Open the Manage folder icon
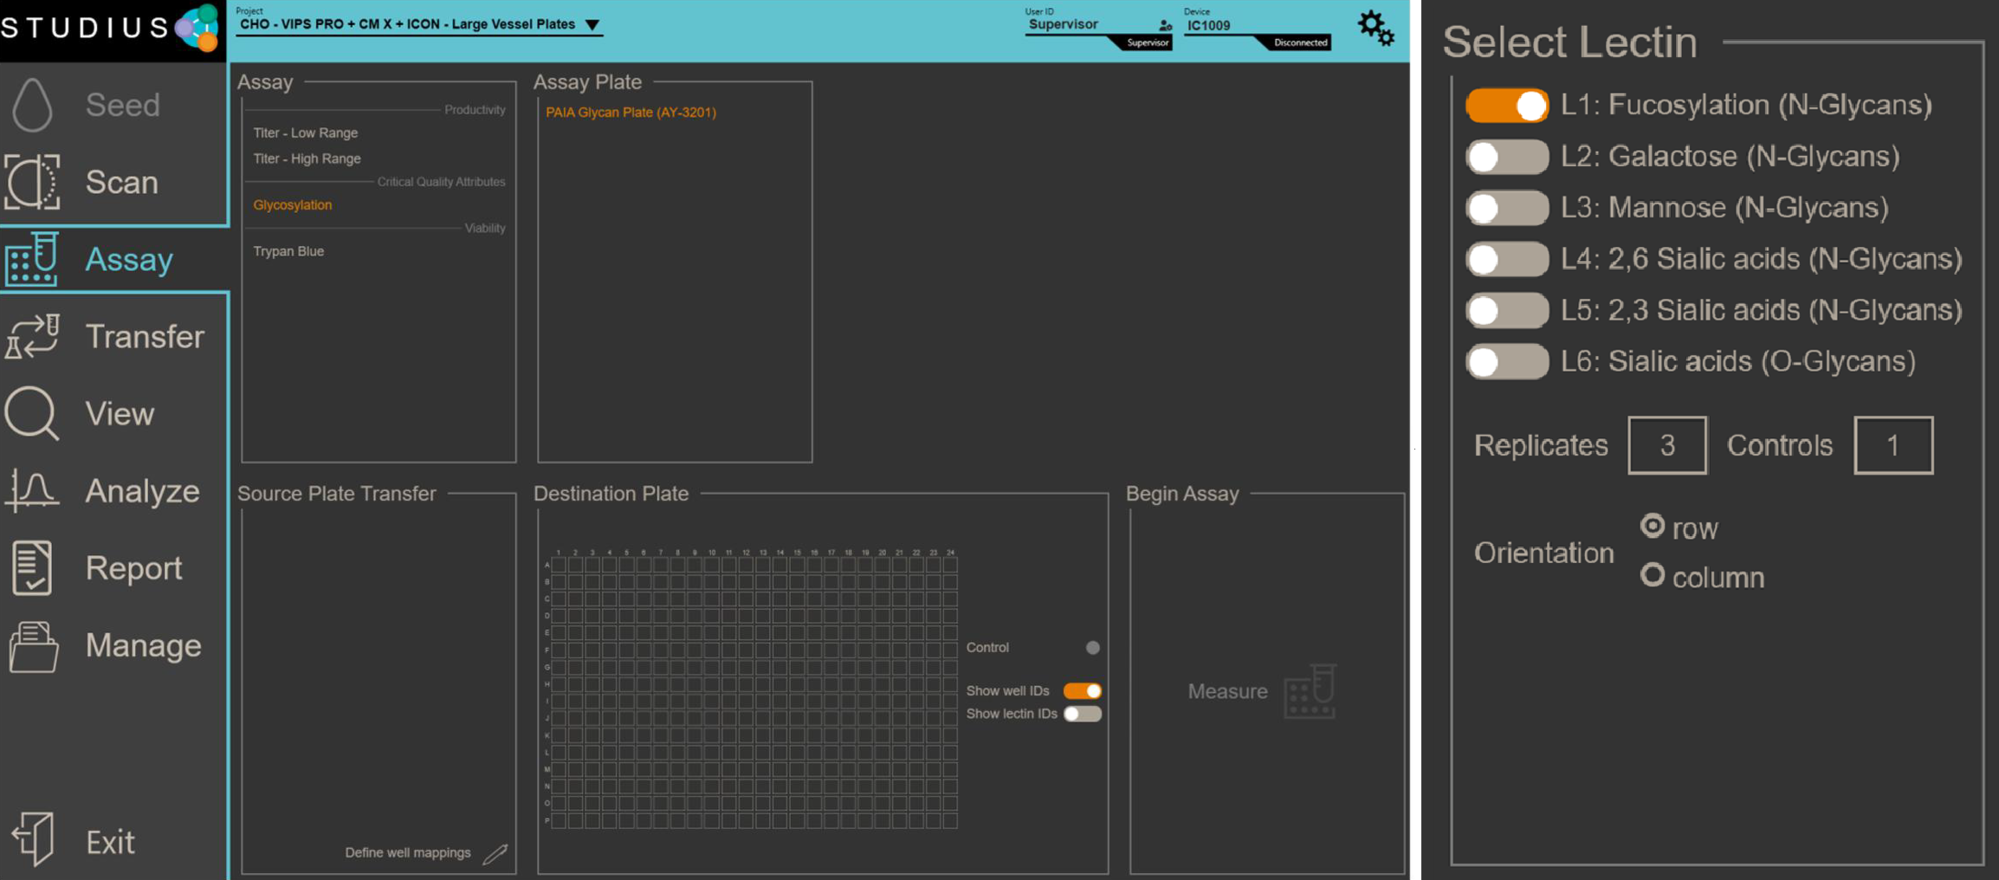 (33, 646)
